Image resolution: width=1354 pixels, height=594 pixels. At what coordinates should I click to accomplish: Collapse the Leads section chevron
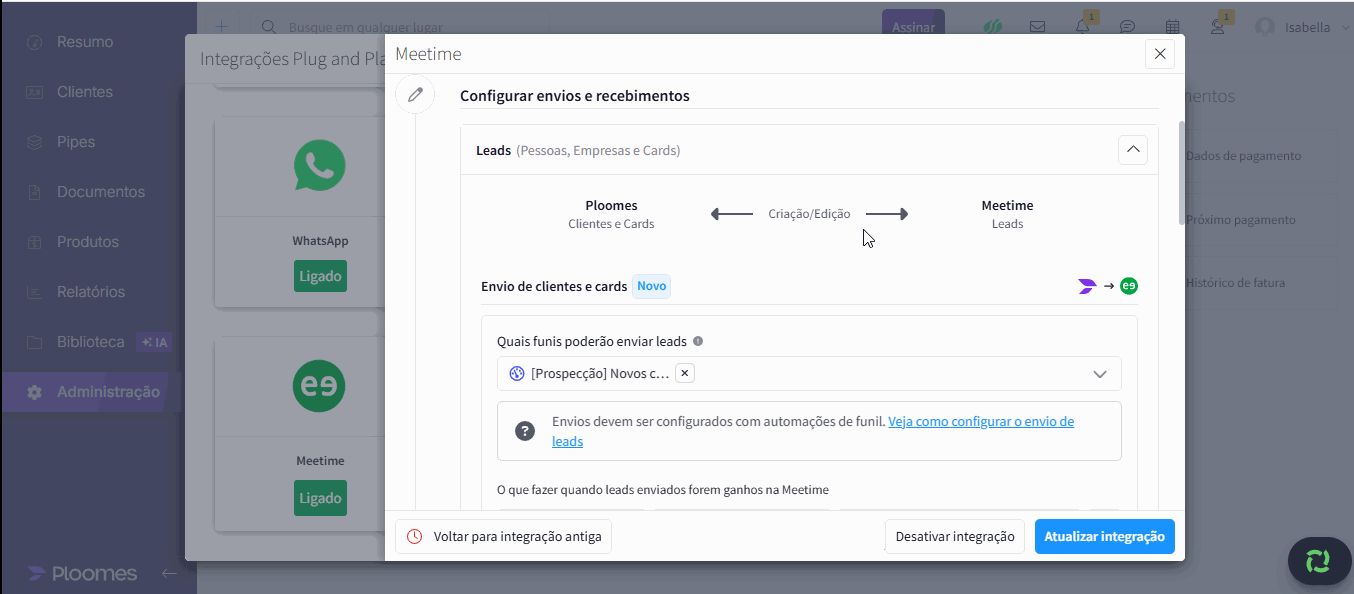(1132, 150)
